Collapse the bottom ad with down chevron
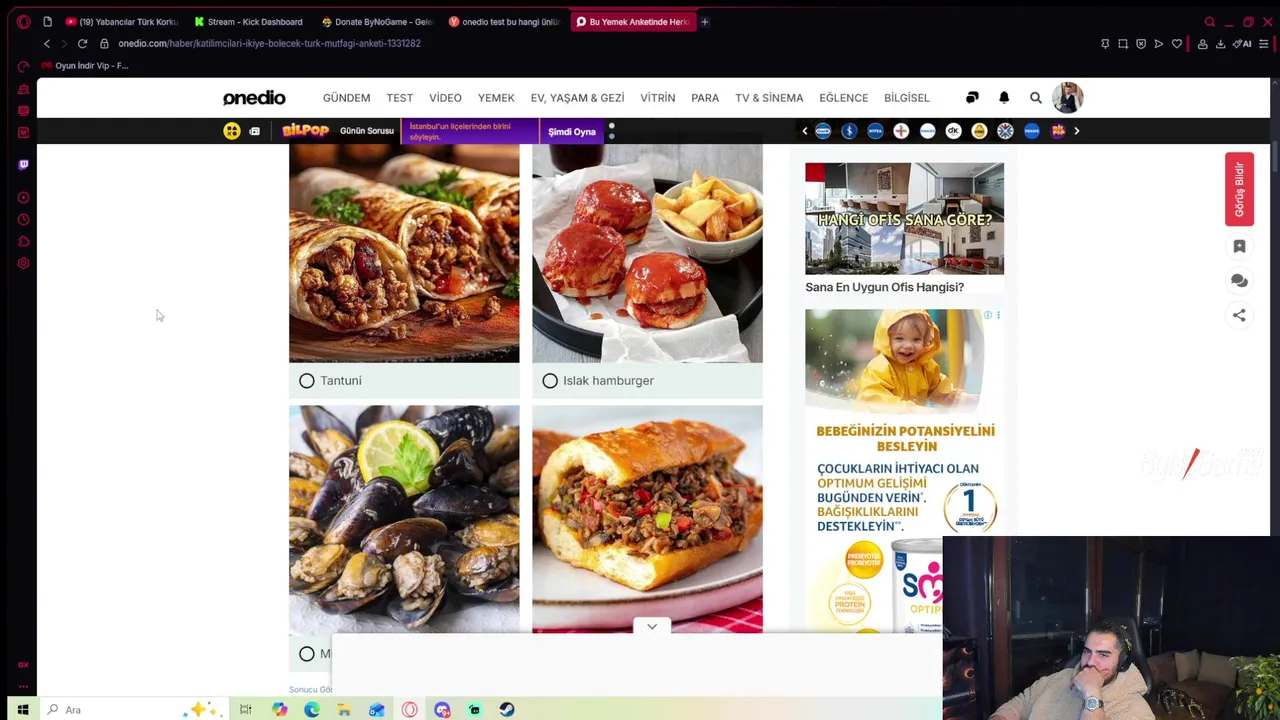The image size is (1280, 720). (x=652, y=627)
